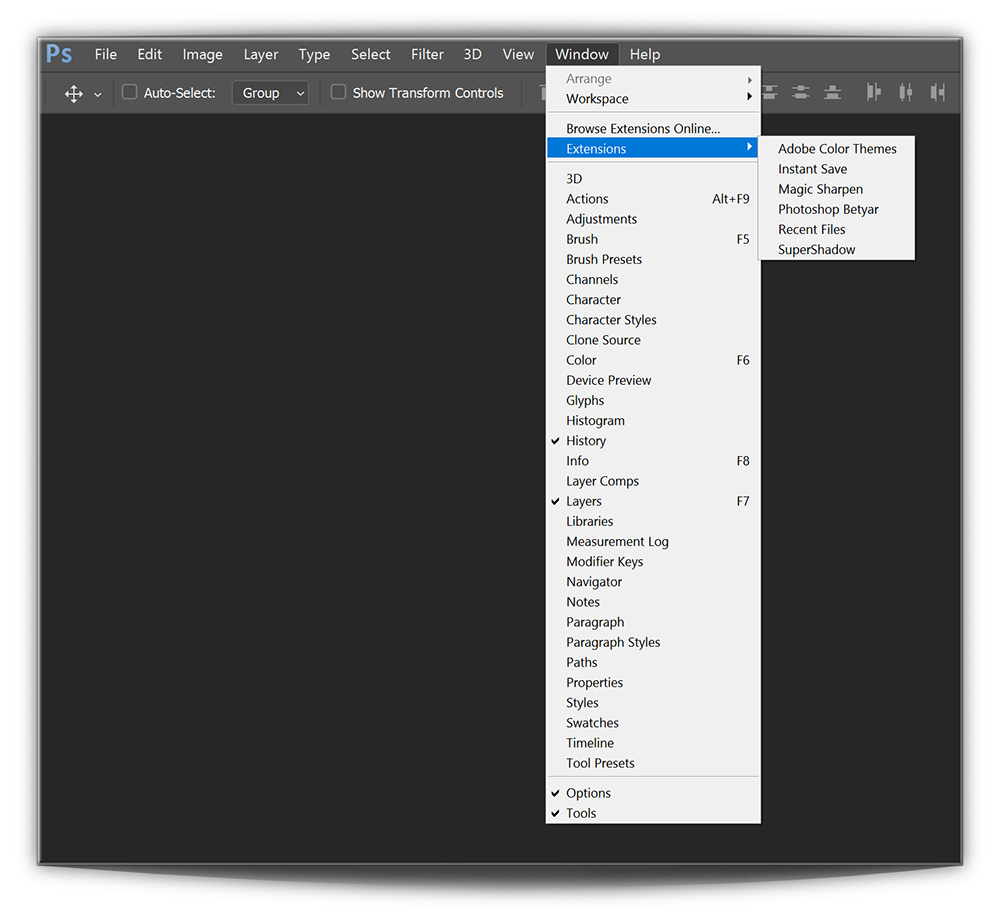This screenshot has width=1000, height=916.
Task: Click the distribute top edges icon
Action: (x=770, y=93)
